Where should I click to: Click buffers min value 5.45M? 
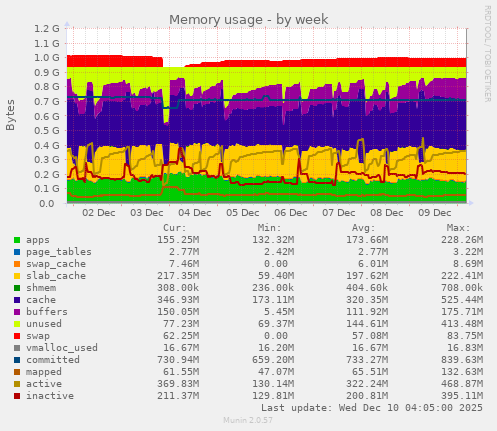[279, 312]
